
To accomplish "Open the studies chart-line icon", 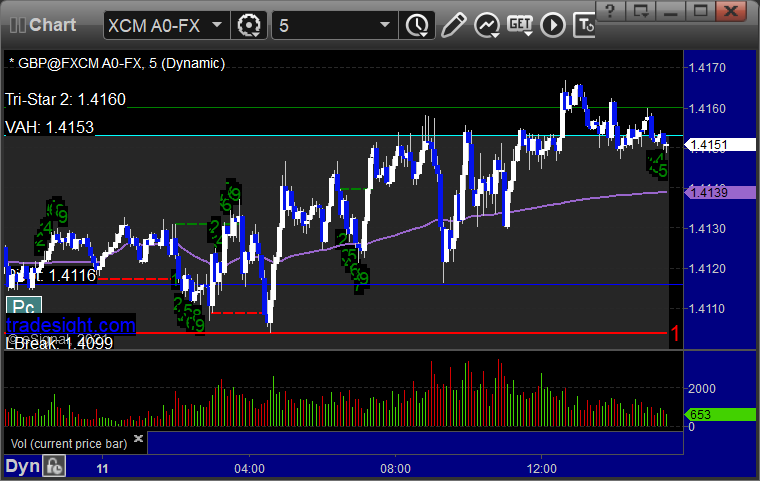I will [487, 25].
